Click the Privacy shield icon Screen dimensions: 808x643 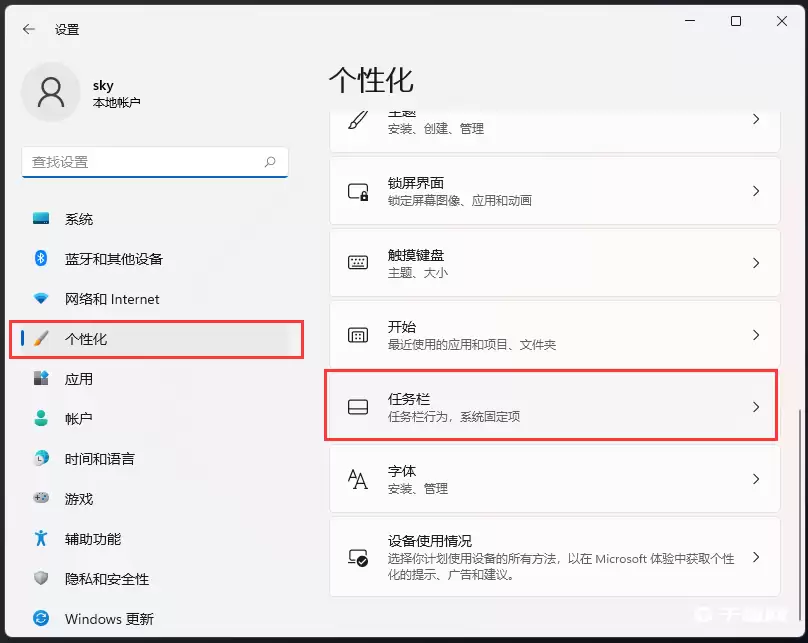pos(41,578)
